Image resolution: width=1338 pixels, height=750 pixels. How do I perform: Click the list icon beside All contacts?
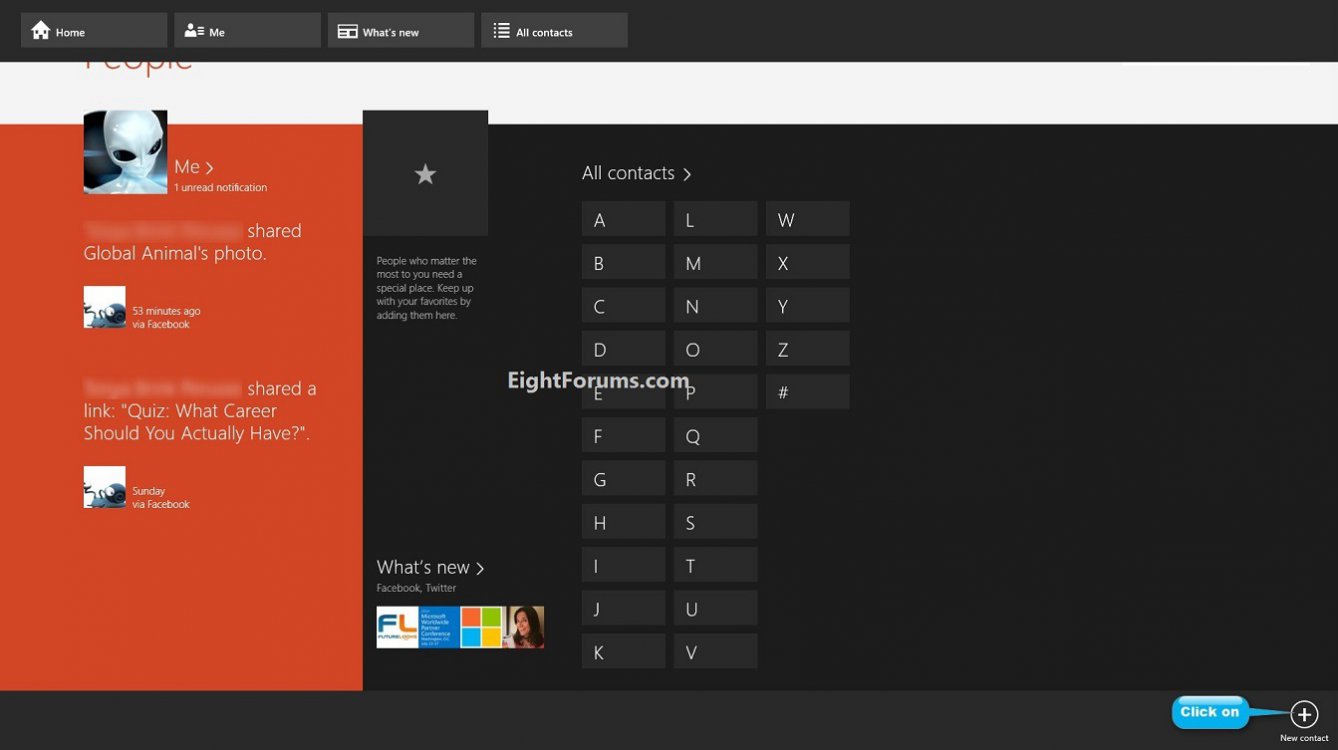point(501,31)
